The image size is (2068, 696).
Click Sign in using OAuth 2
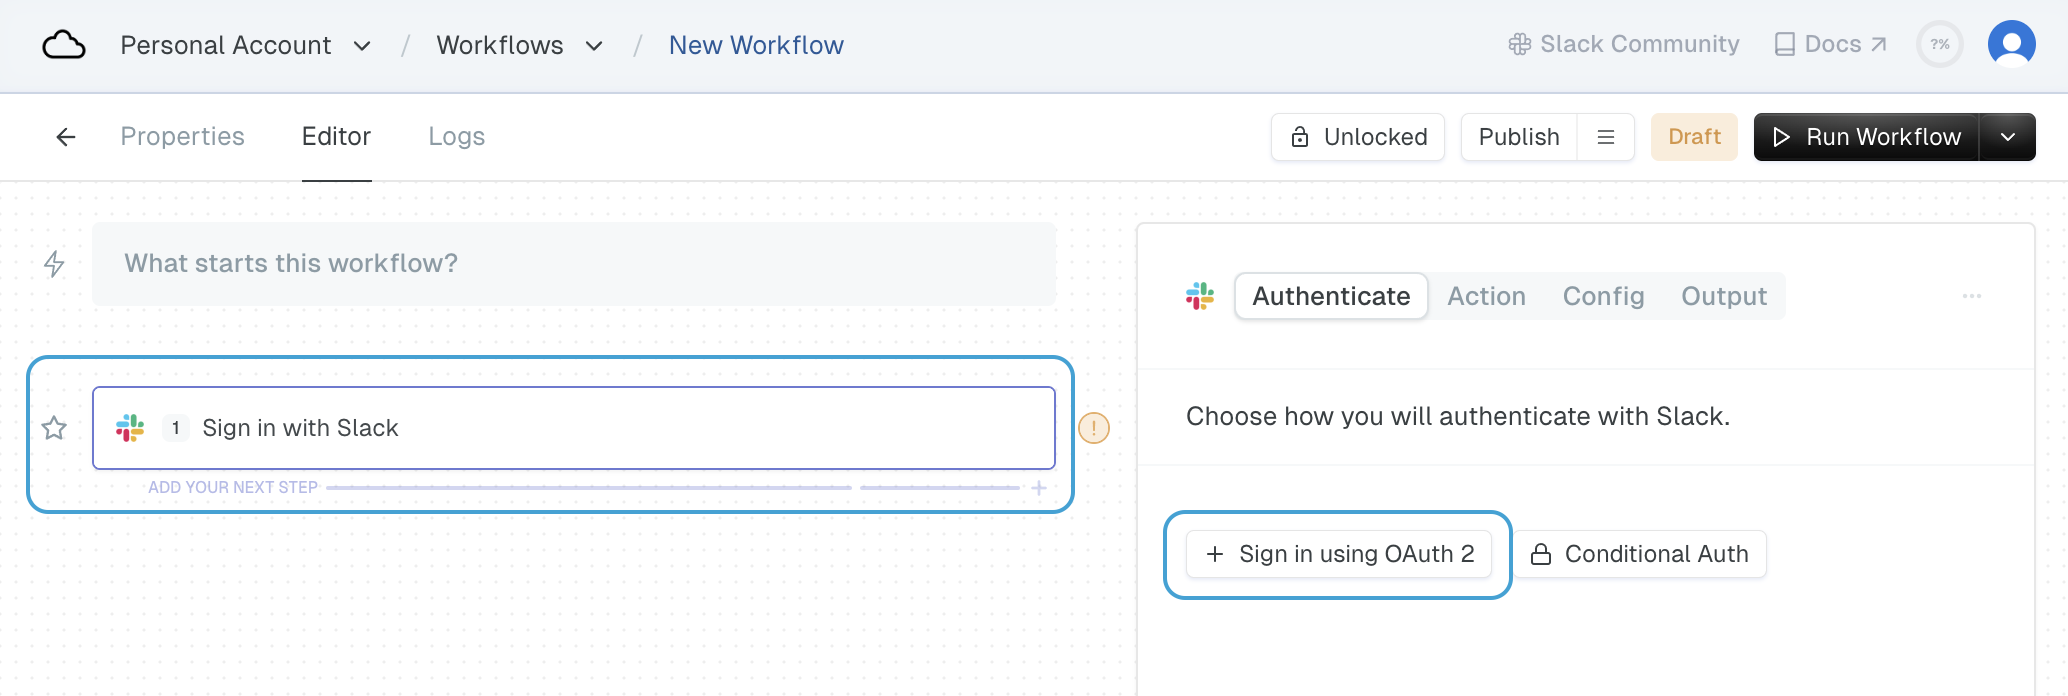(1338, 554)
